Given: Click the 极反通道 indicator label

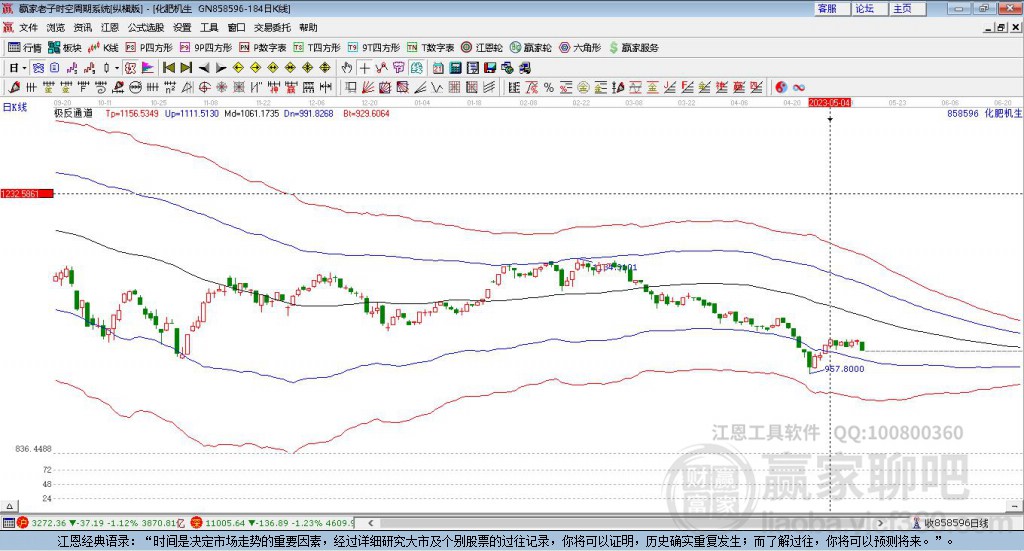Looking at the screenshot, I should click(x=73, y=113).
